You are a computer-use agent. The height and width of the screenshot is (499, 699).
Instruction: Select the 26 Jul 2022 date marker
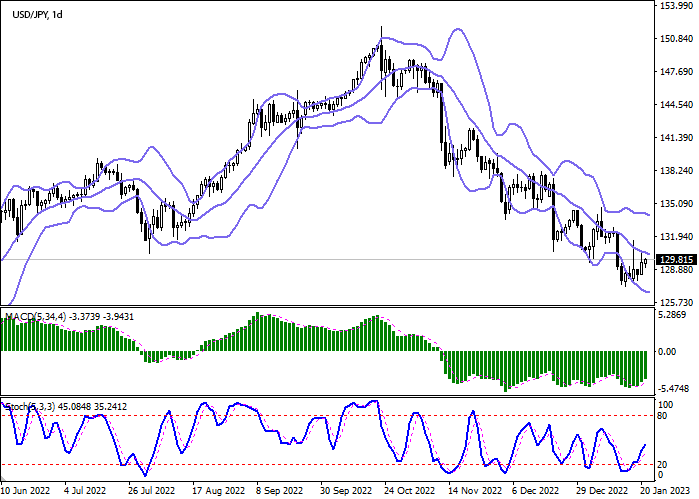(149, 491)
